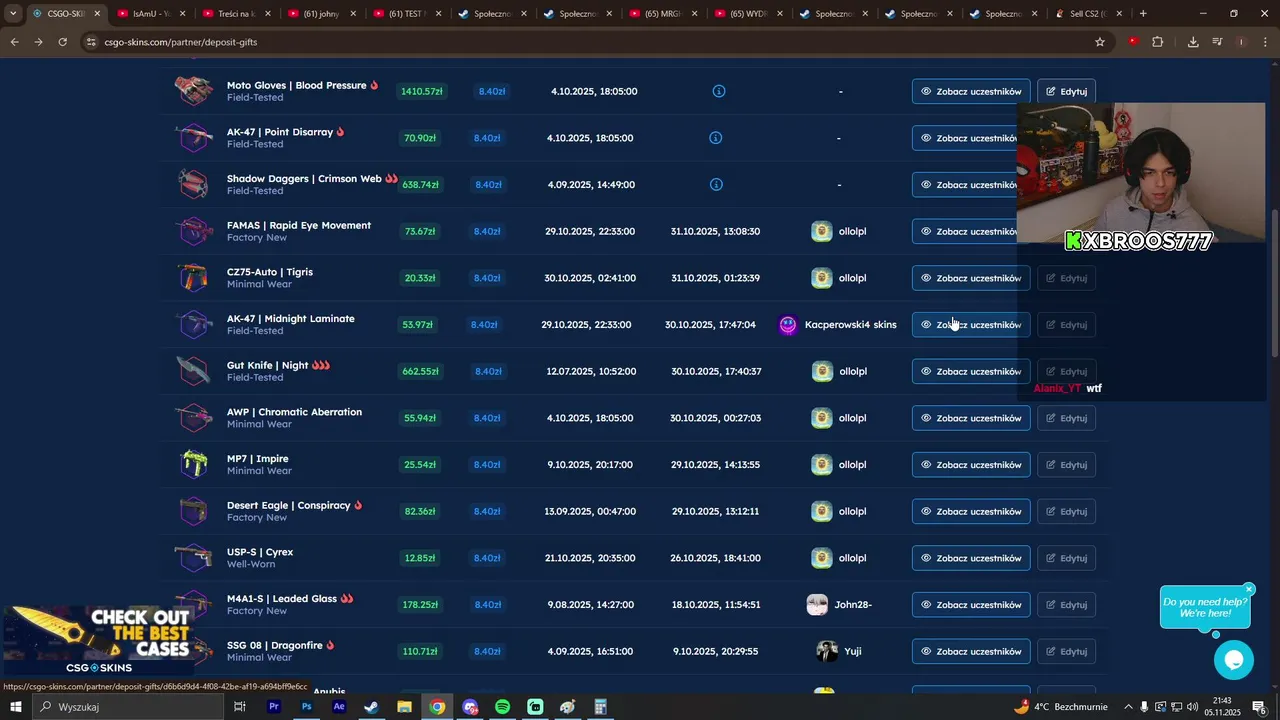
Task: Open Task View in taskbar
Action: [240, 707]
